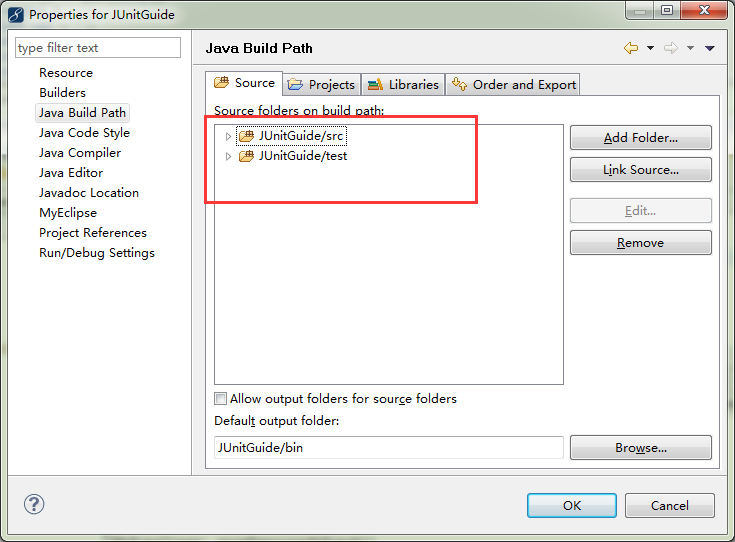Click the help question mark icon
Screen dimensions: 735x542
34,504
